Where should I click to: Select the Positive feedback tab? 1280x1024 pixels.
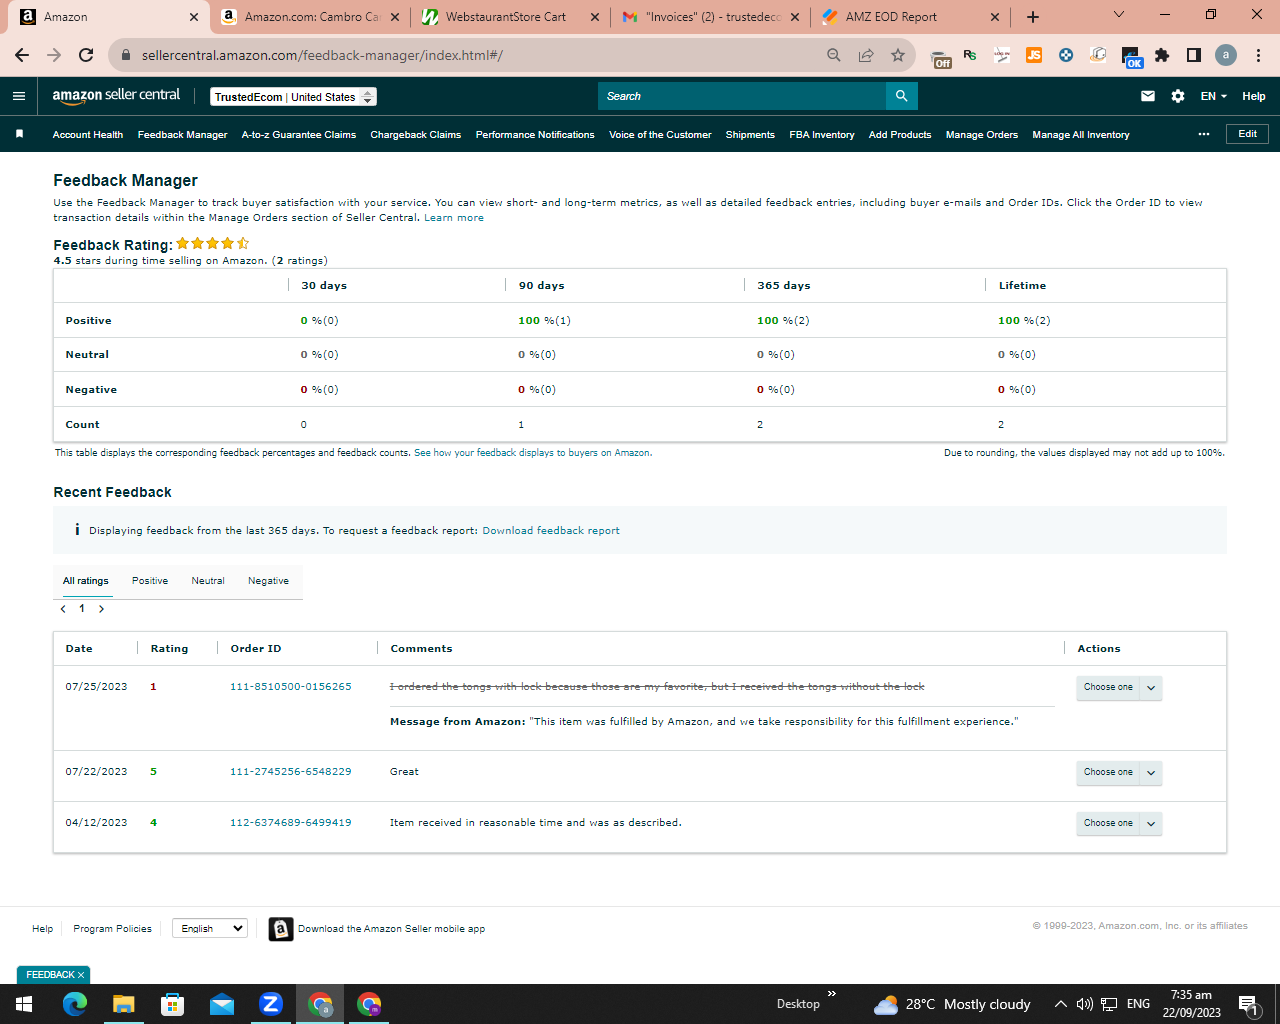coord(150,581)
